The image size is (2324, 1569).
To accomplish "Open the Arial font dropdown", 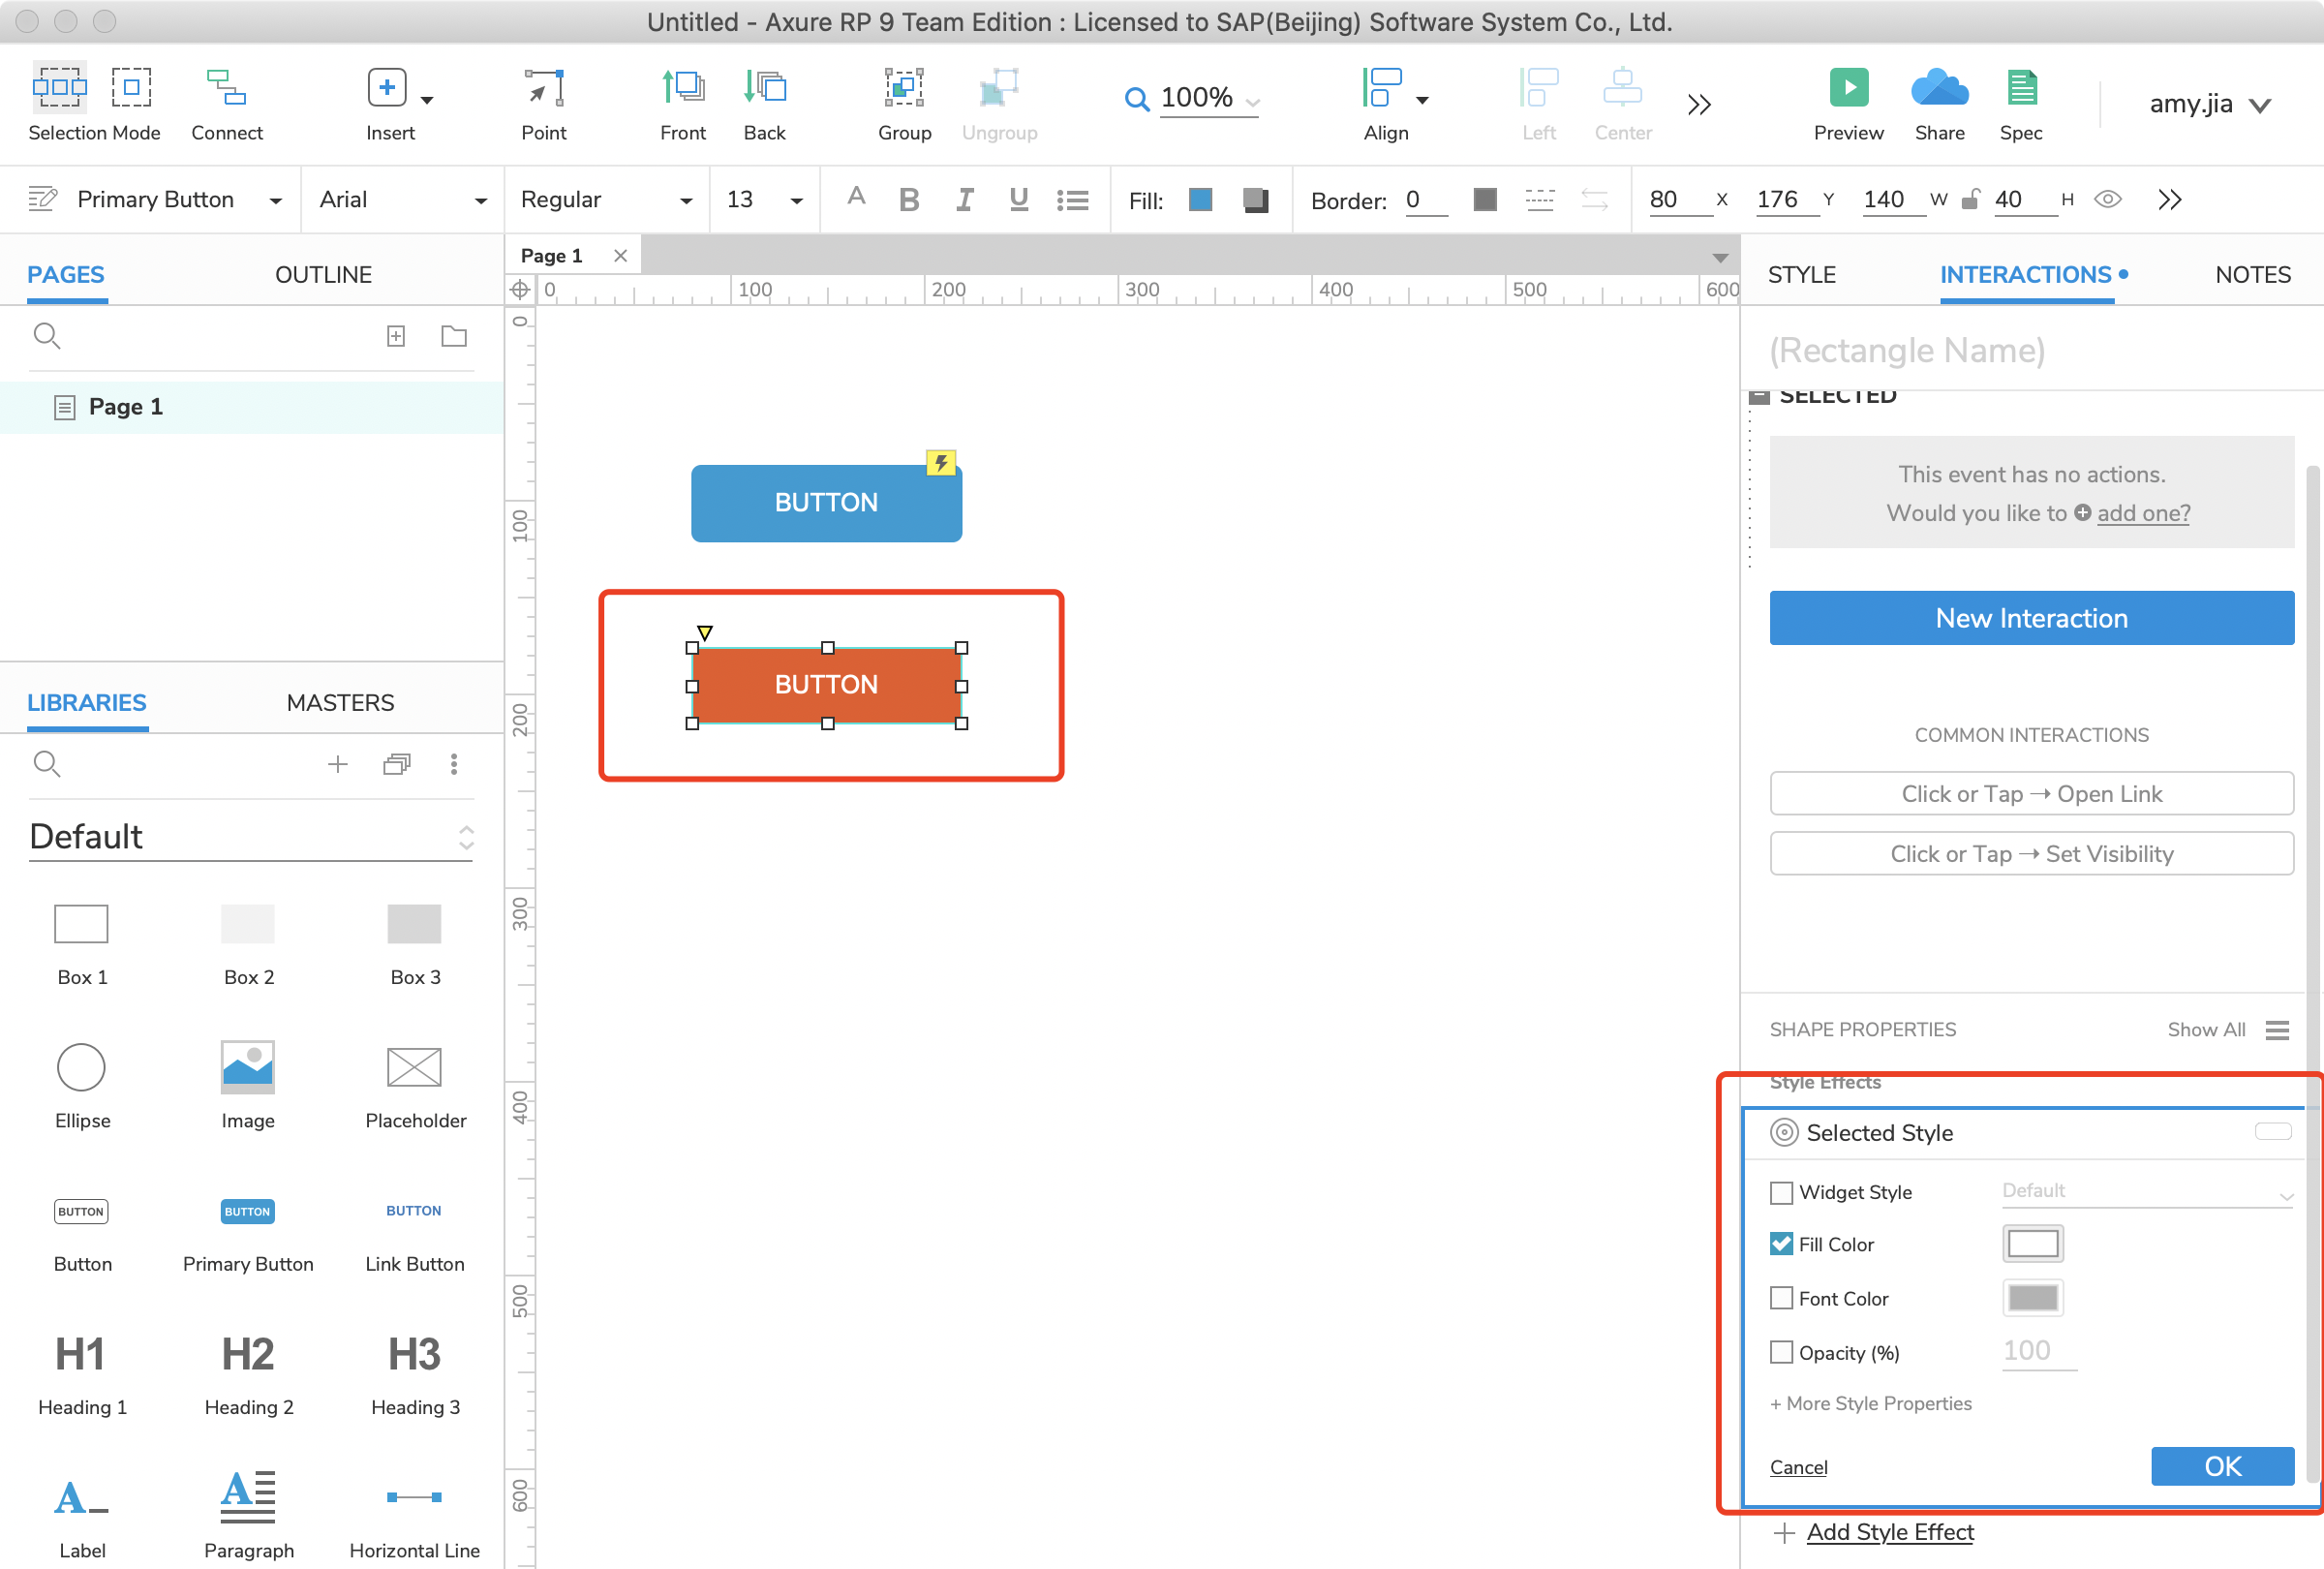I will point(403,200).
